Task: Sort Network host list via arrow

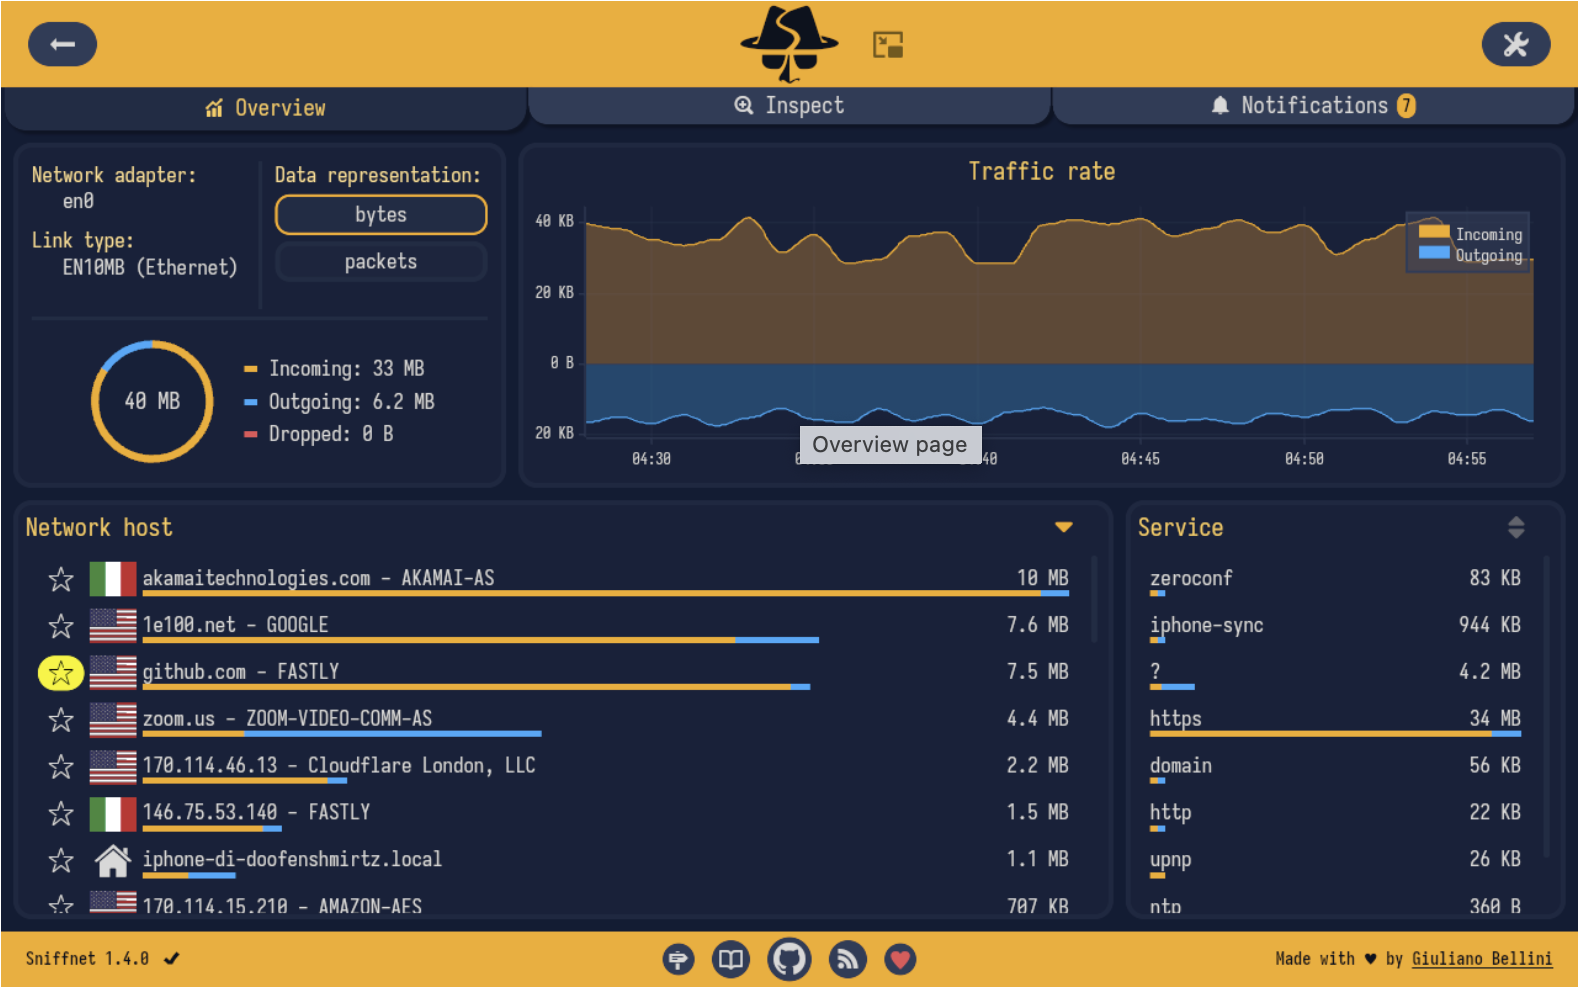Action: point(1063,527)
